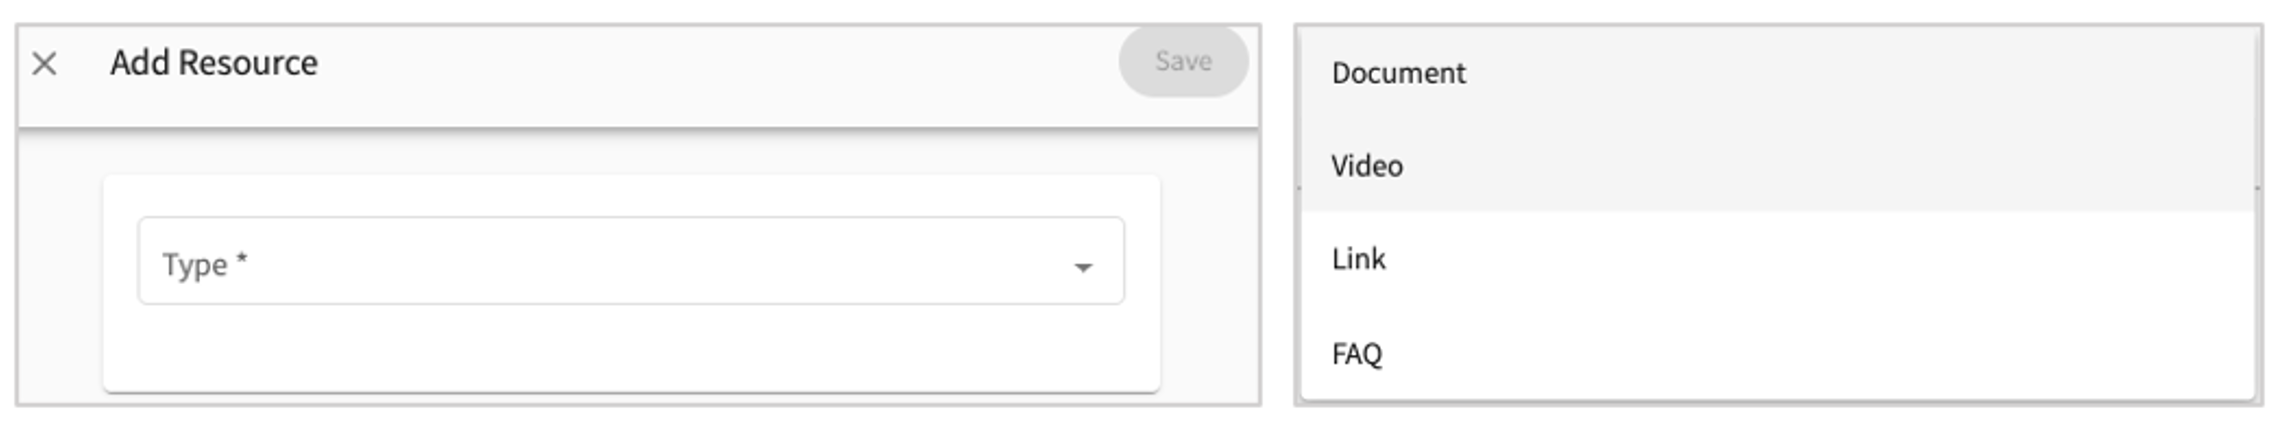Click blank space right of Link option
2282x422 pixels.
pyautogui.click(x=1850, y=259)
